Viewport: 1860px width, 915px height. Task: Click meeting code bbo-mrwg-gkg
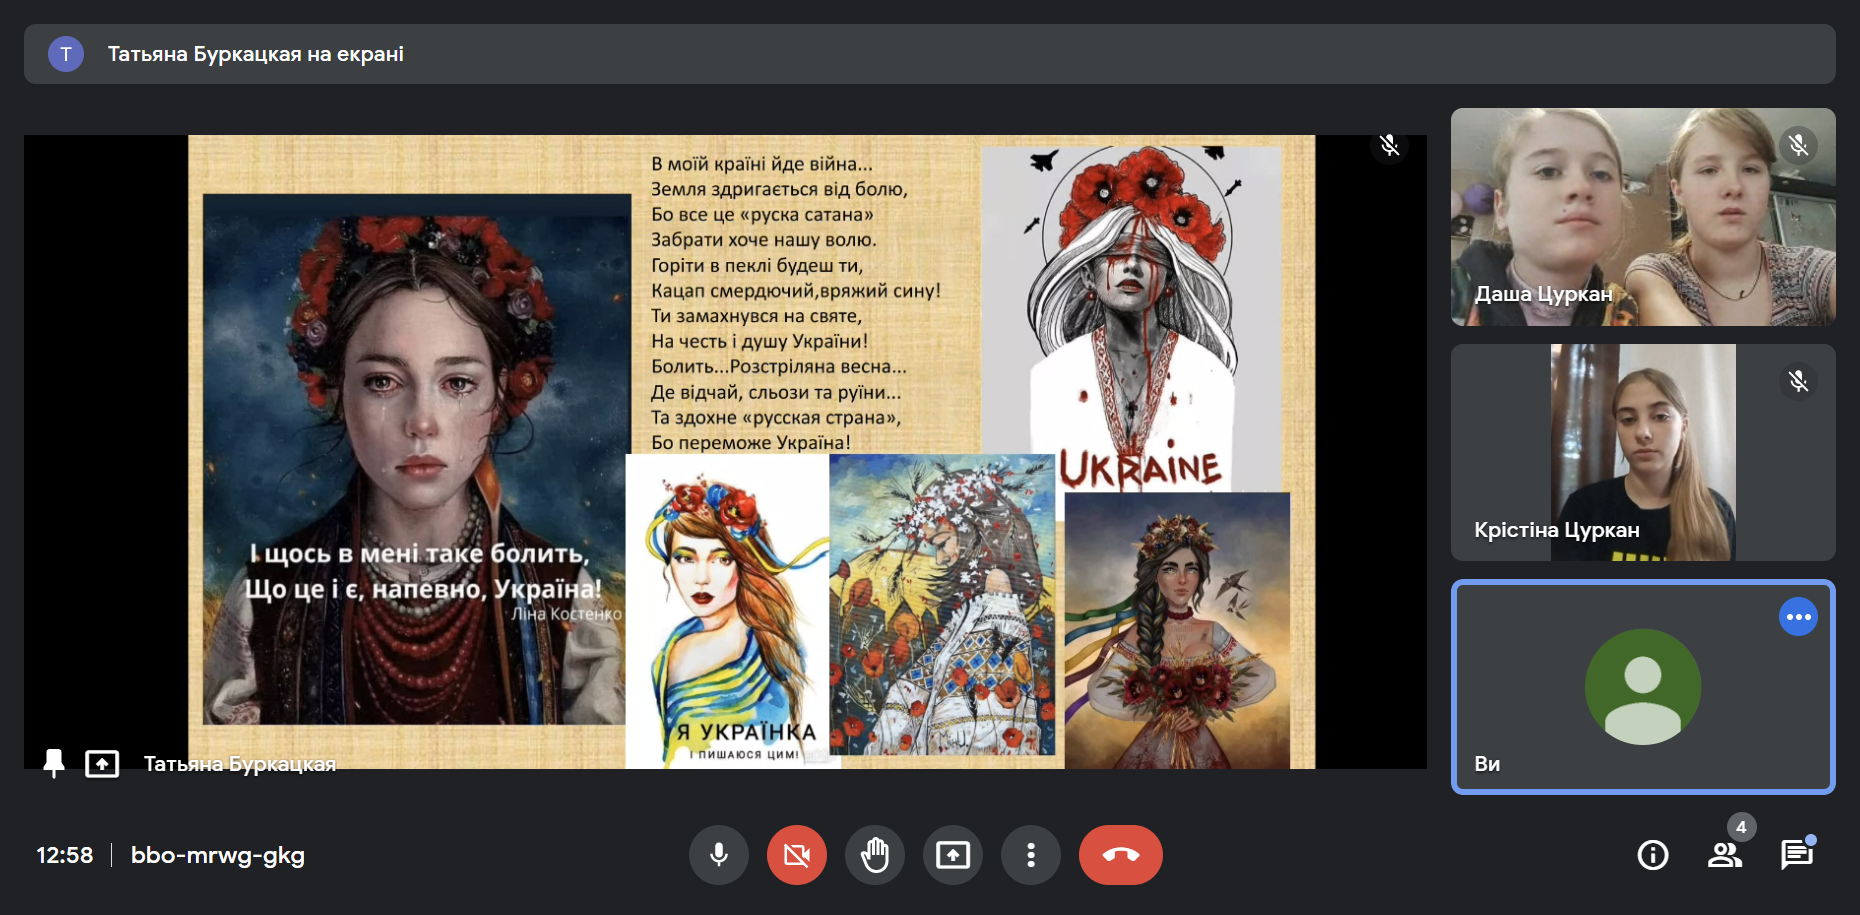(x=218, y=855)
